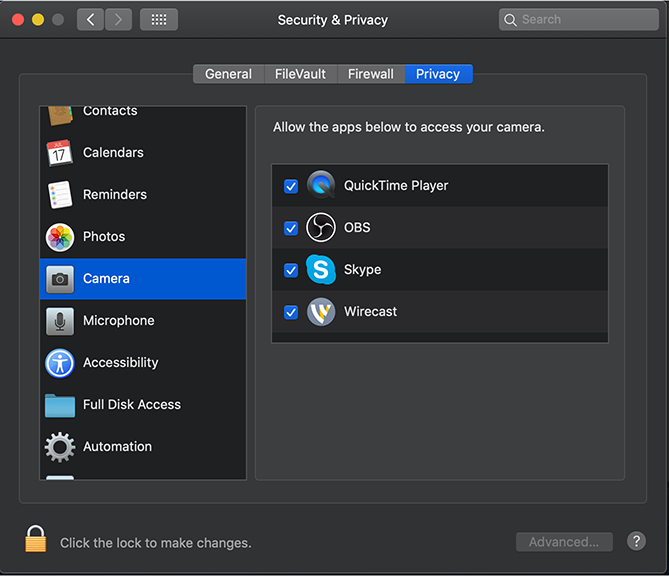Click the OBS name text

pos(357,227)
